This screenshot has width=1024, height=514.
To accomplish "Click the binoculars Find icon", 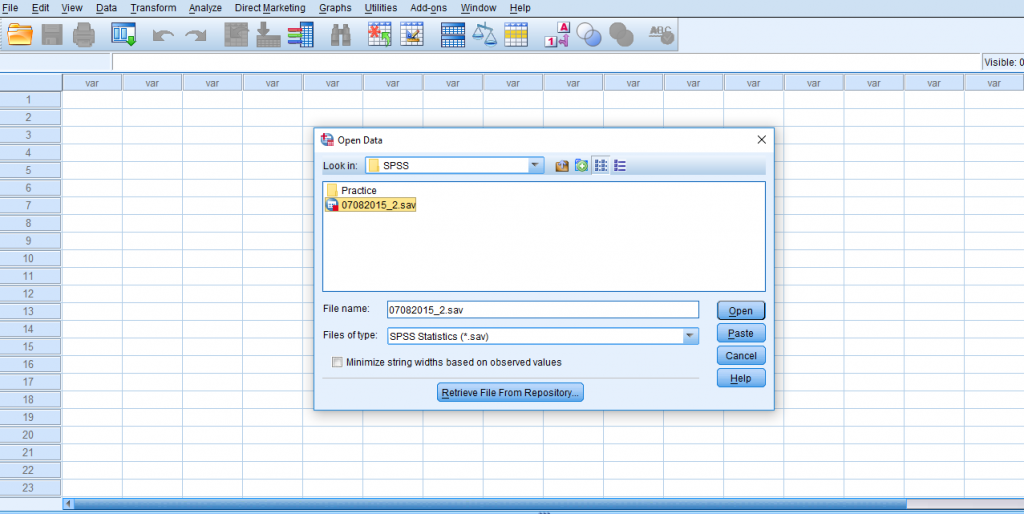I will (341, 35).
